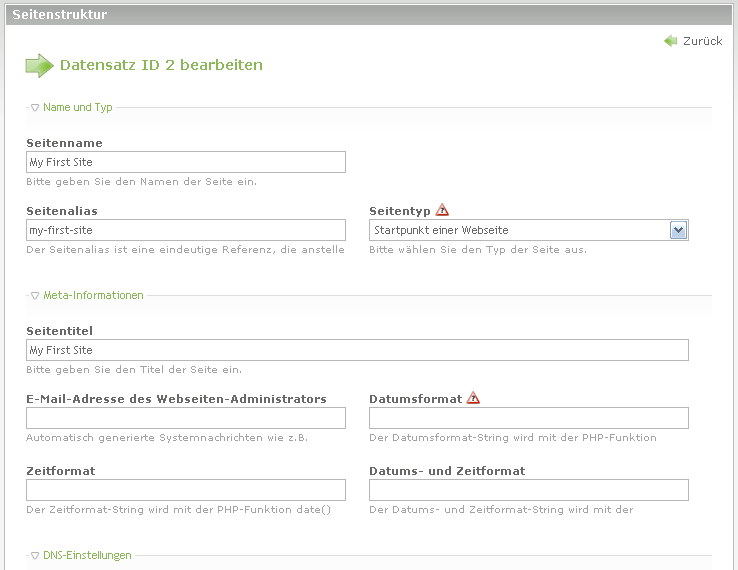The height and width of the screenshot is (570, 738).
Task: Open the help icon next to Seitentyp
Action: 442,210
